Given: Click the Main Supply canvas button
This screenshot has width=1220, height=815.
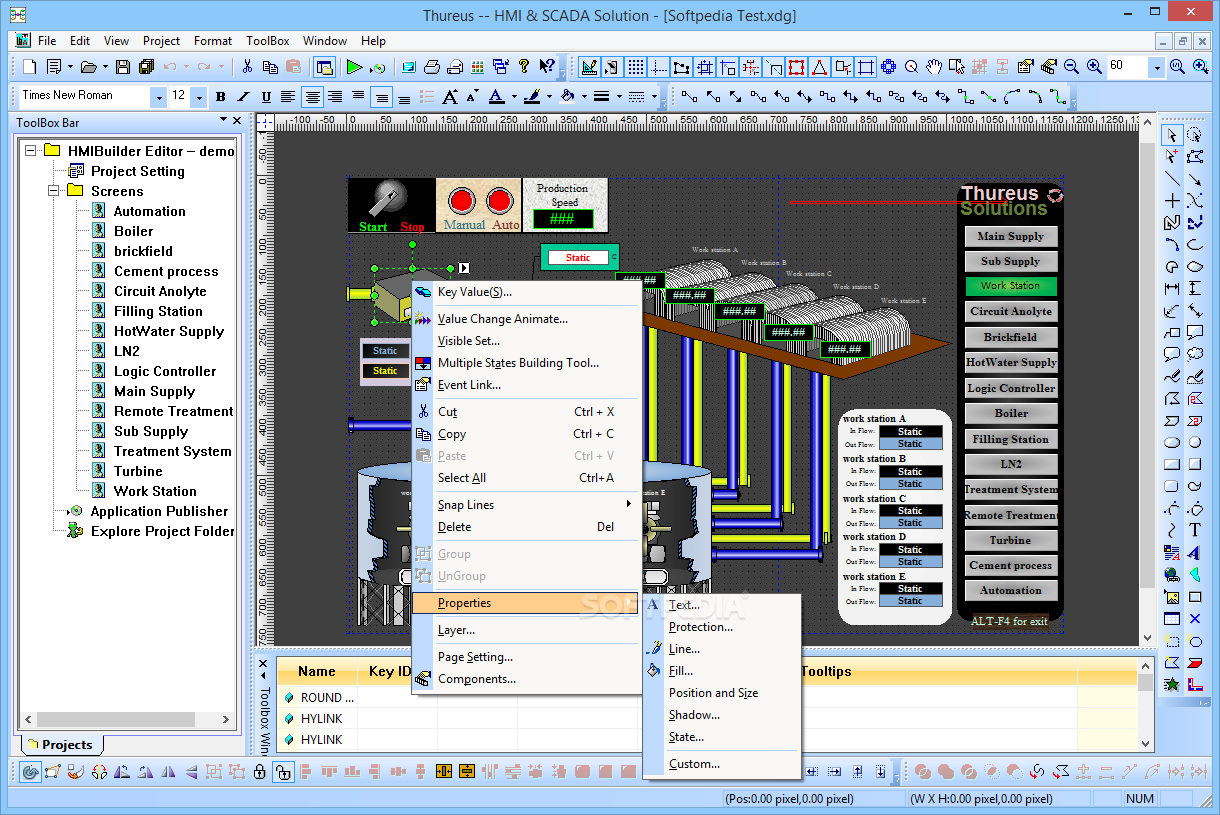Looking at the screenshot, I should 1010,236.
